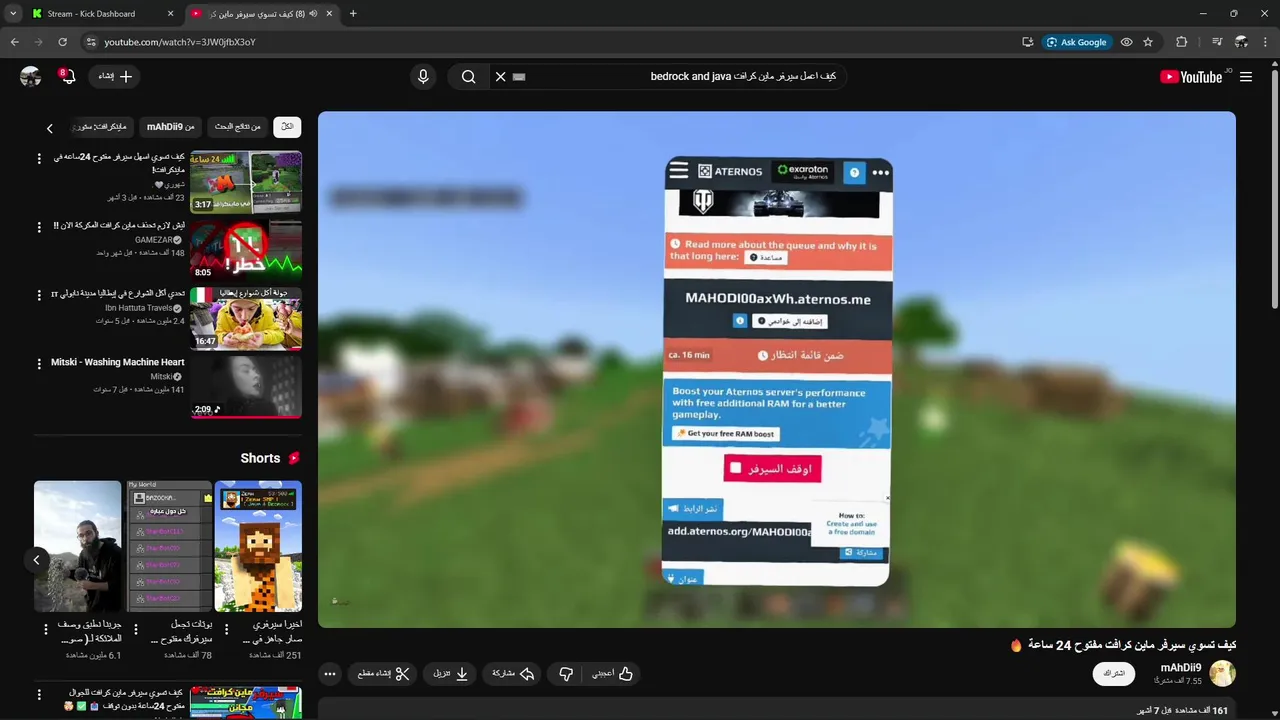1280x720 pixels.
Task: Open the 16:47 Italy street food thumbnail
Action: 246,318
